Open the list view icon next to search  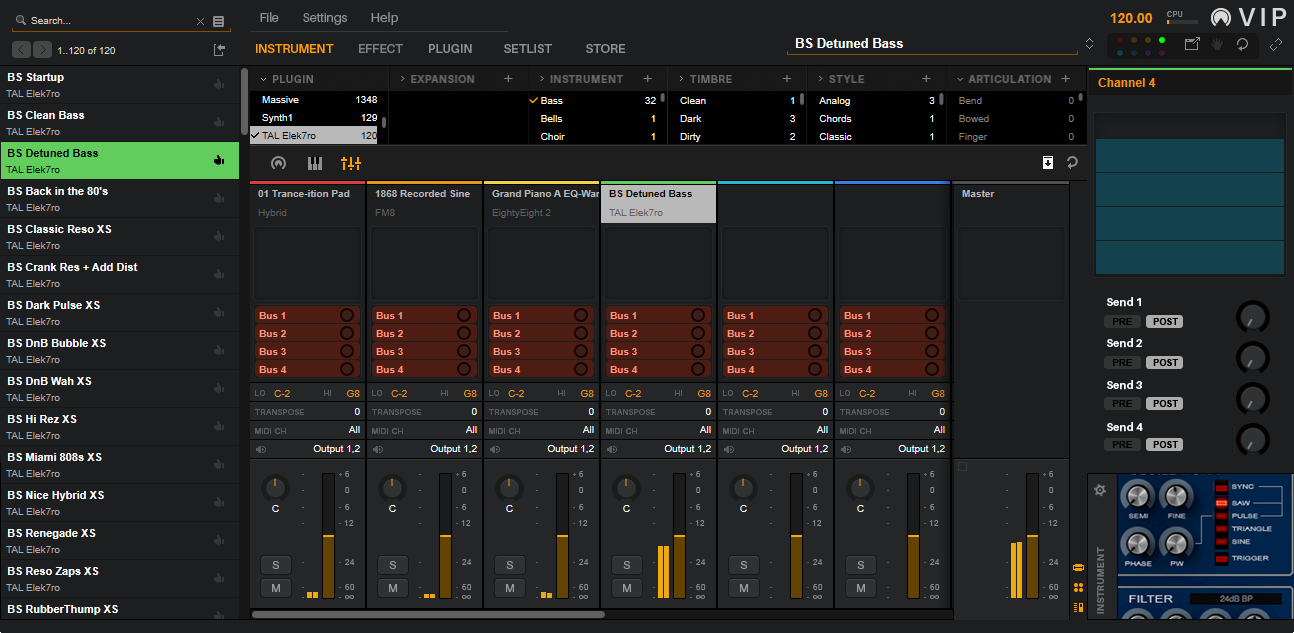click(x=219, y=21)
